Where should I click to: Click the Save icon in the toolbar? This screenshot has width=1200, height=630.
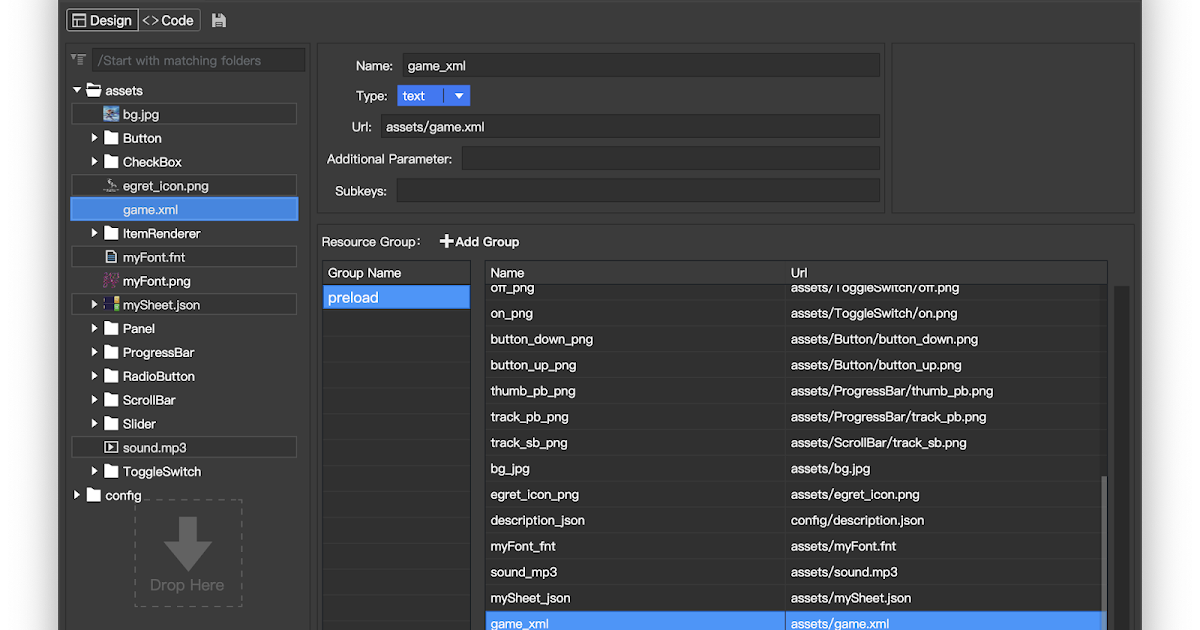pyautogui.click(x=218, y=20)
